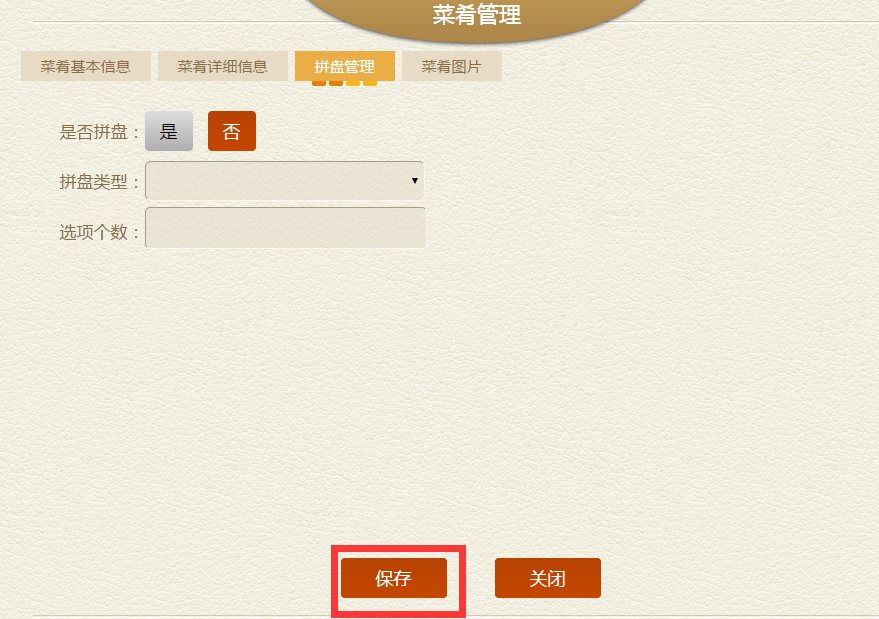879x619 pixels.
Task: Focus the 选项个数 input field
Action: [285, 228]
